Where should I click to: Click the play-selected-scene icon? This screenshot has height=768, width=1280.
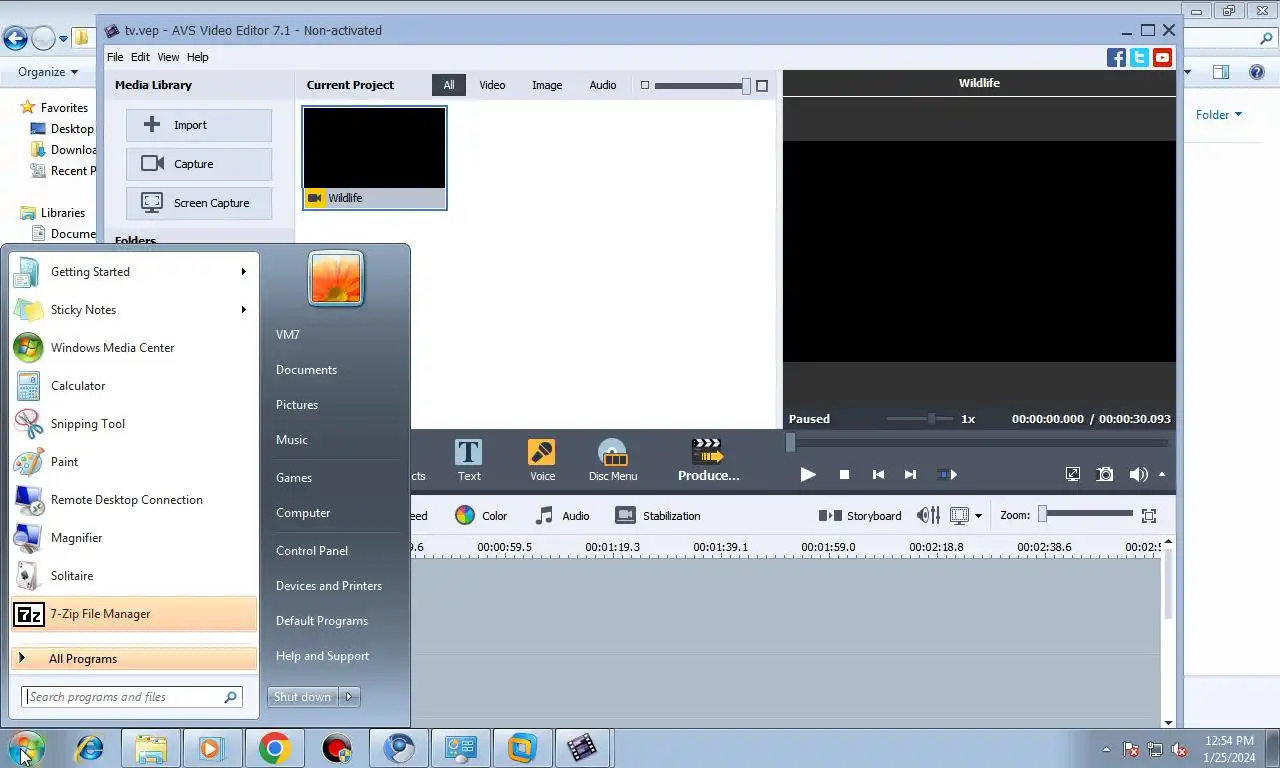point(946,475)
